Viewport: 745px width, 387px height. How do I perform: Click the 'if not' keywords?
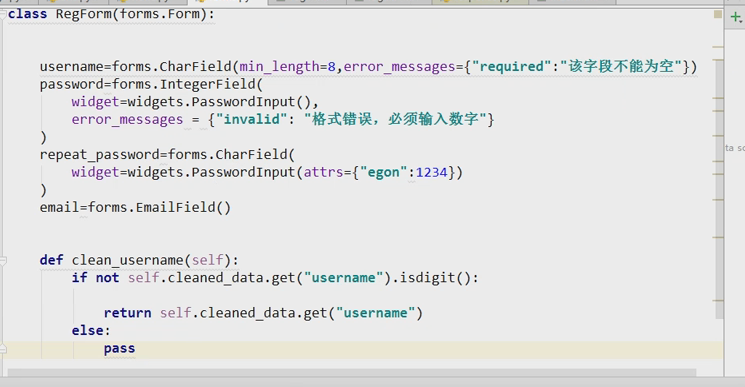(x=95, y=277)
